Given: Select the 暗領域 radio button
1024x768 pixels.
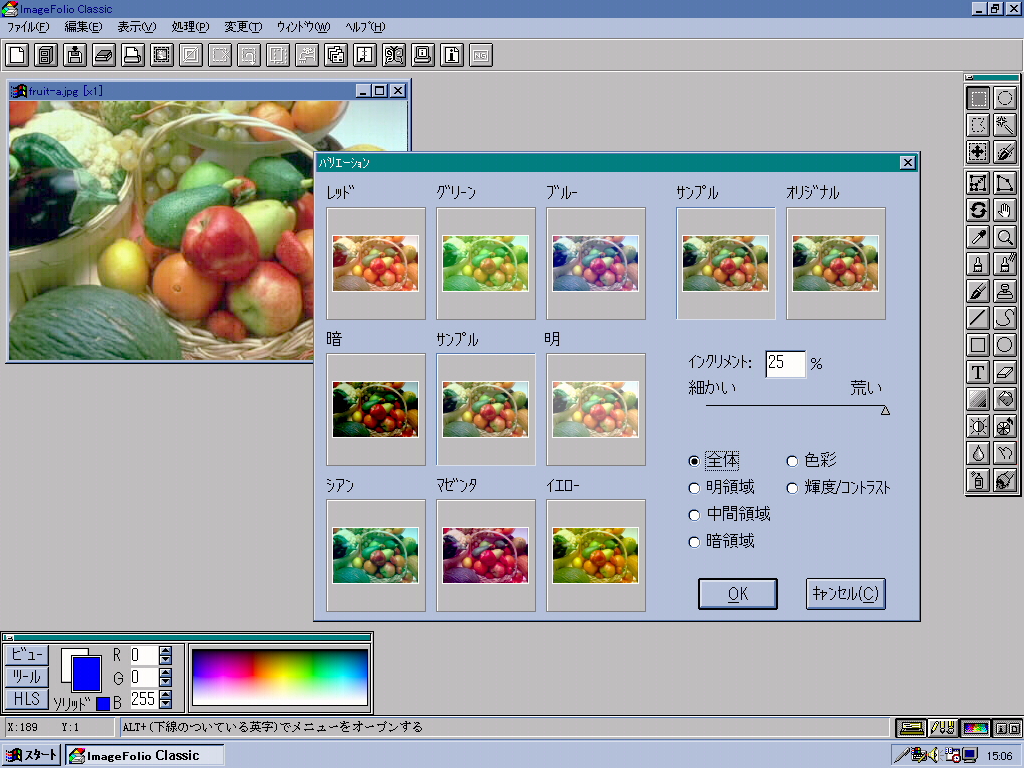Looking at the screenshot, I should coord(695,542).
